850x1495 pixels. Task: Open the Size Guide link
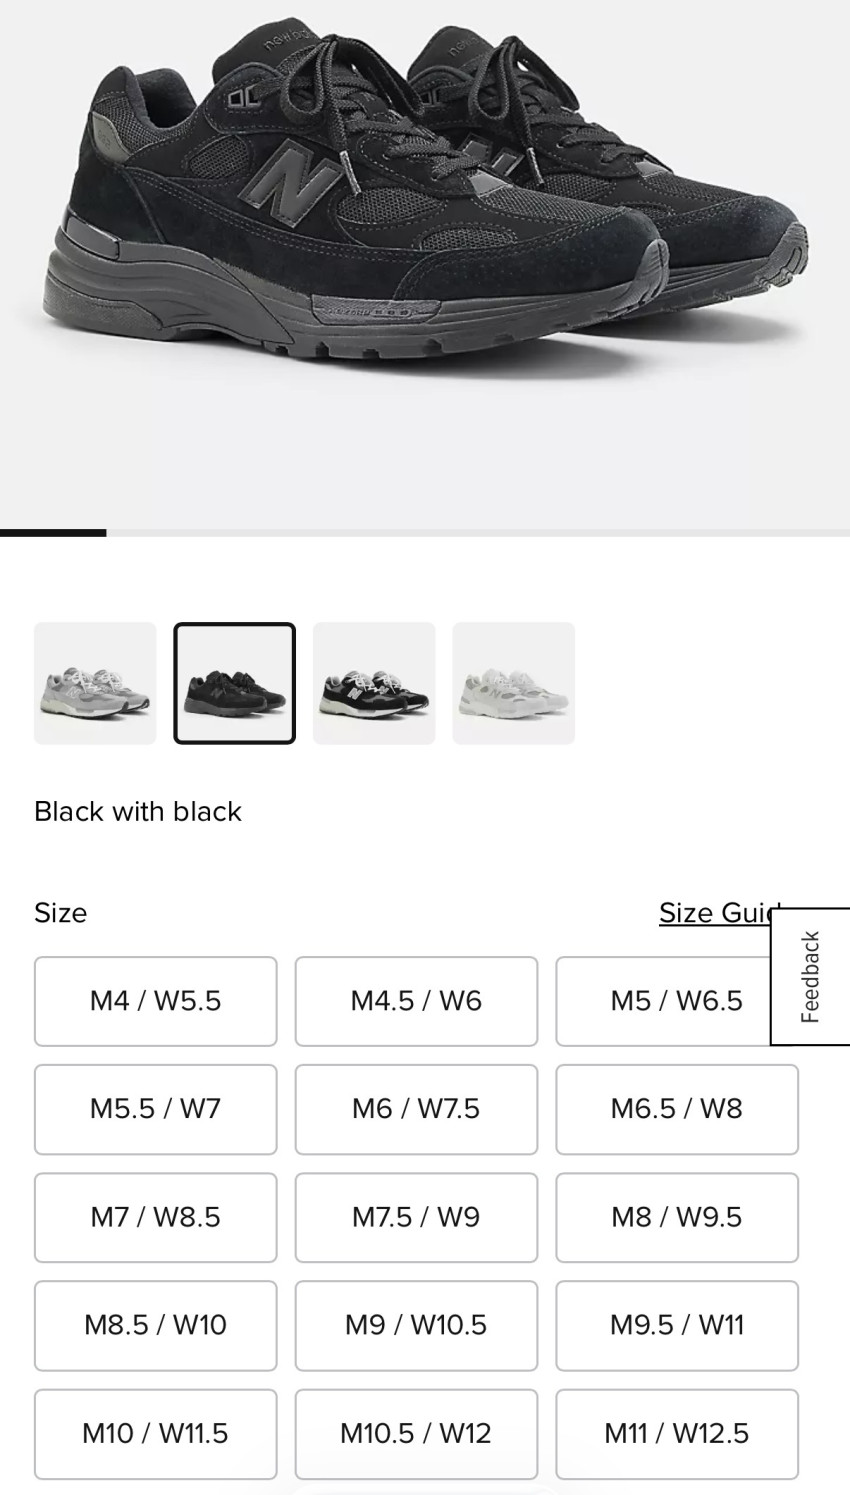(718, 912)
